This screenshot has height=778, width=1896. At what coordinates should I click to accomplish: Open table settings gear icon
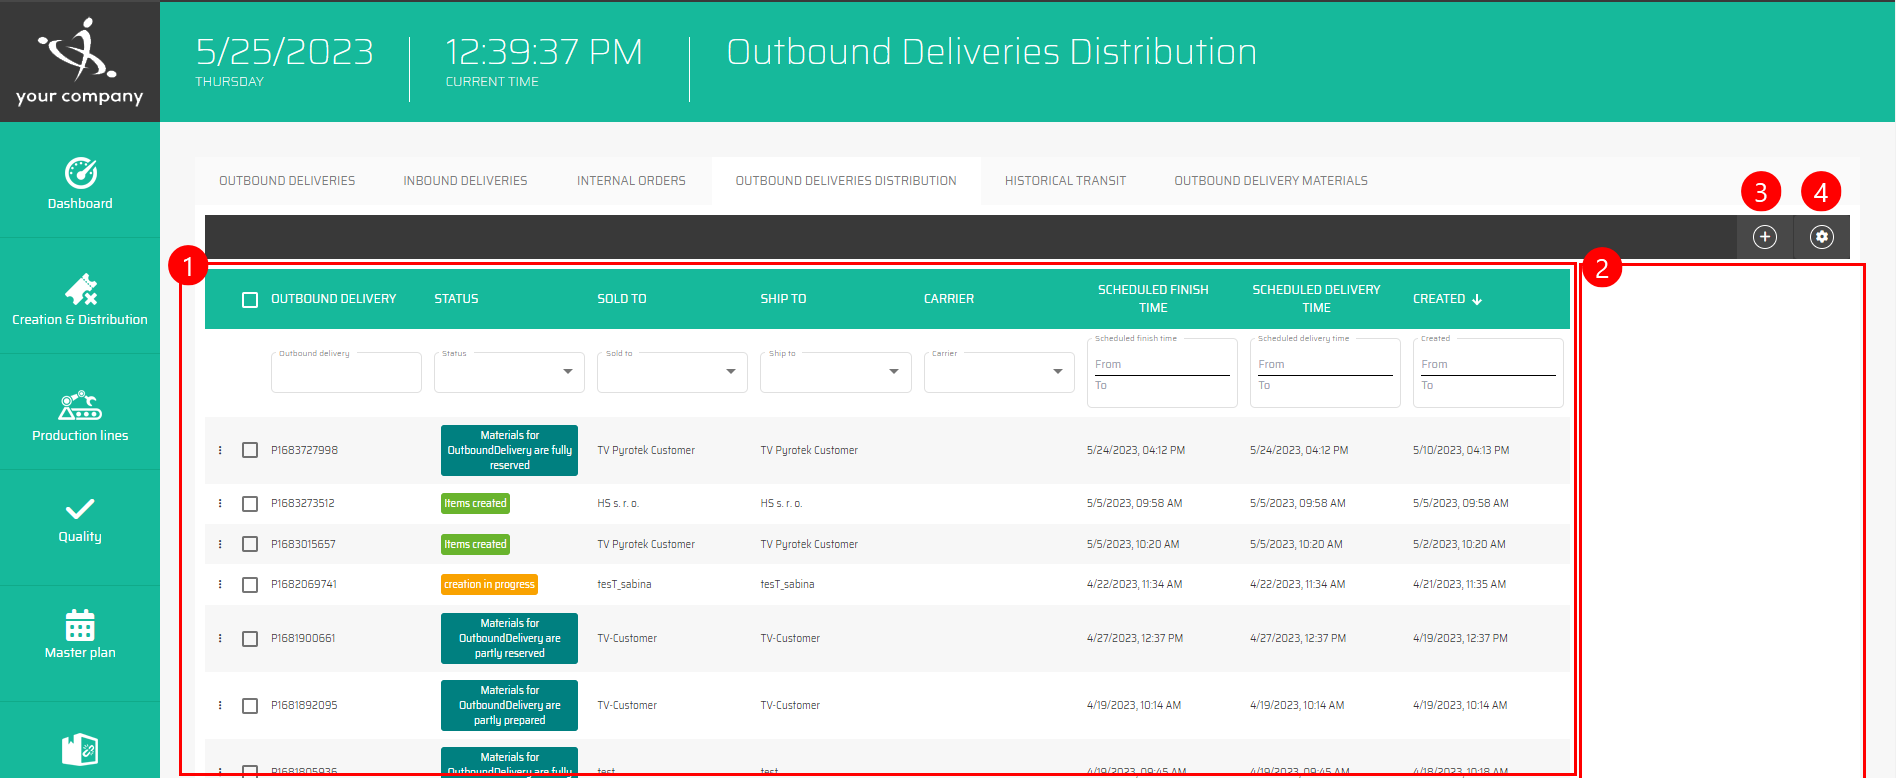pyautogui.click(x=1822, y=237)
